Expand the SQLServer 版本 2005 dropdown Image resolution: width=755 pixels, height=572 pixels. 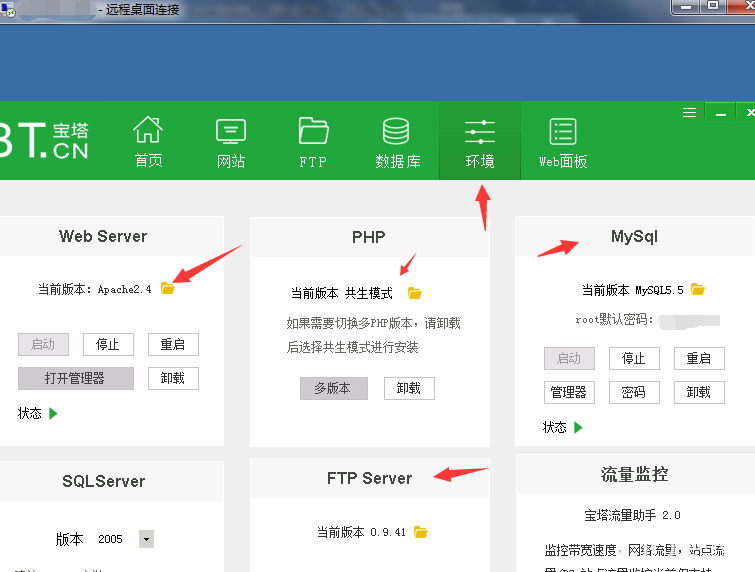pos(146,539)
